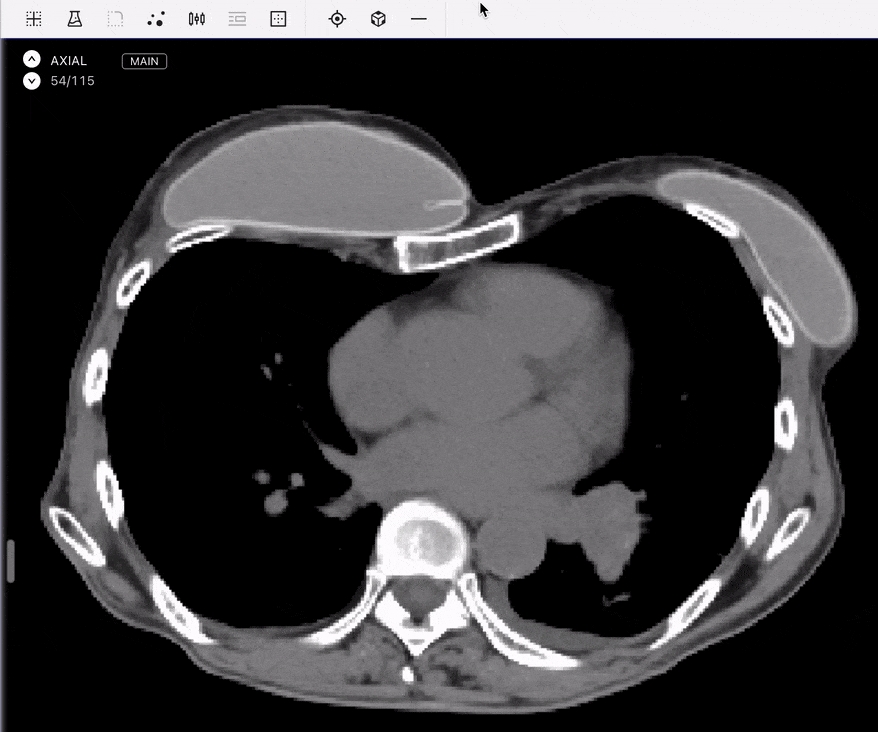Click the dashed rounded-corner selection tool
Viewport: 878px width, 732px height.
tap(115, 19)
